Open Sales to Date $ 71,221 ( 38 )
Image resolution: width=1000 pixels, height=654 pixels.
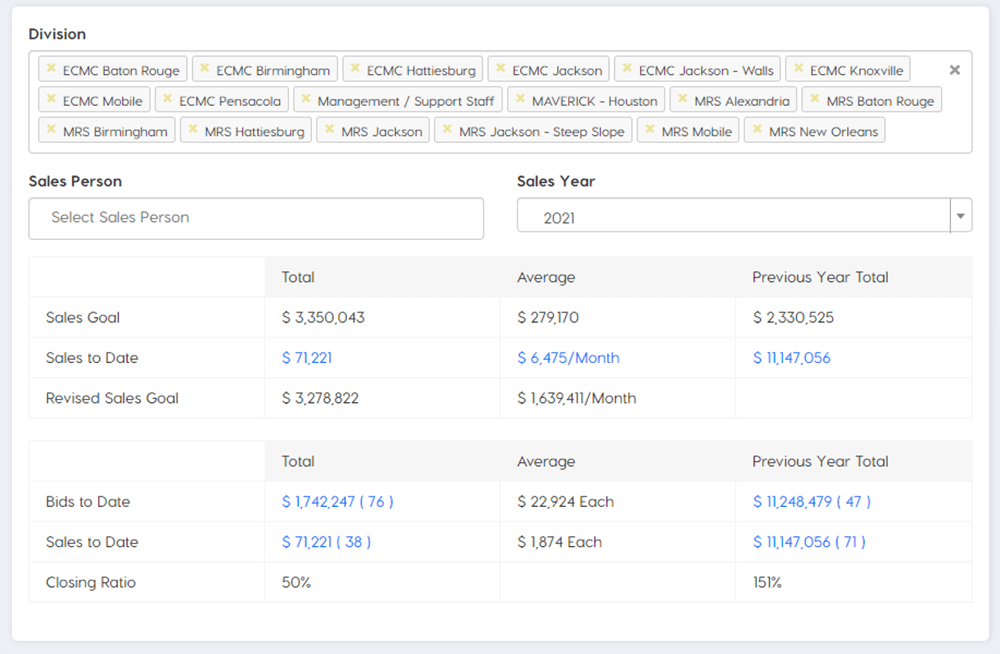(327, 542)
